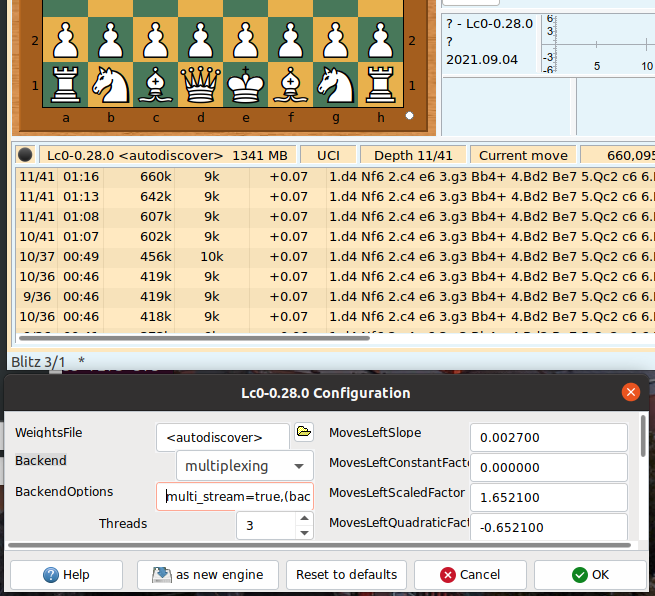
Task: Open the WeightsFile folder browse icon
Action: (x=304, y=431)
